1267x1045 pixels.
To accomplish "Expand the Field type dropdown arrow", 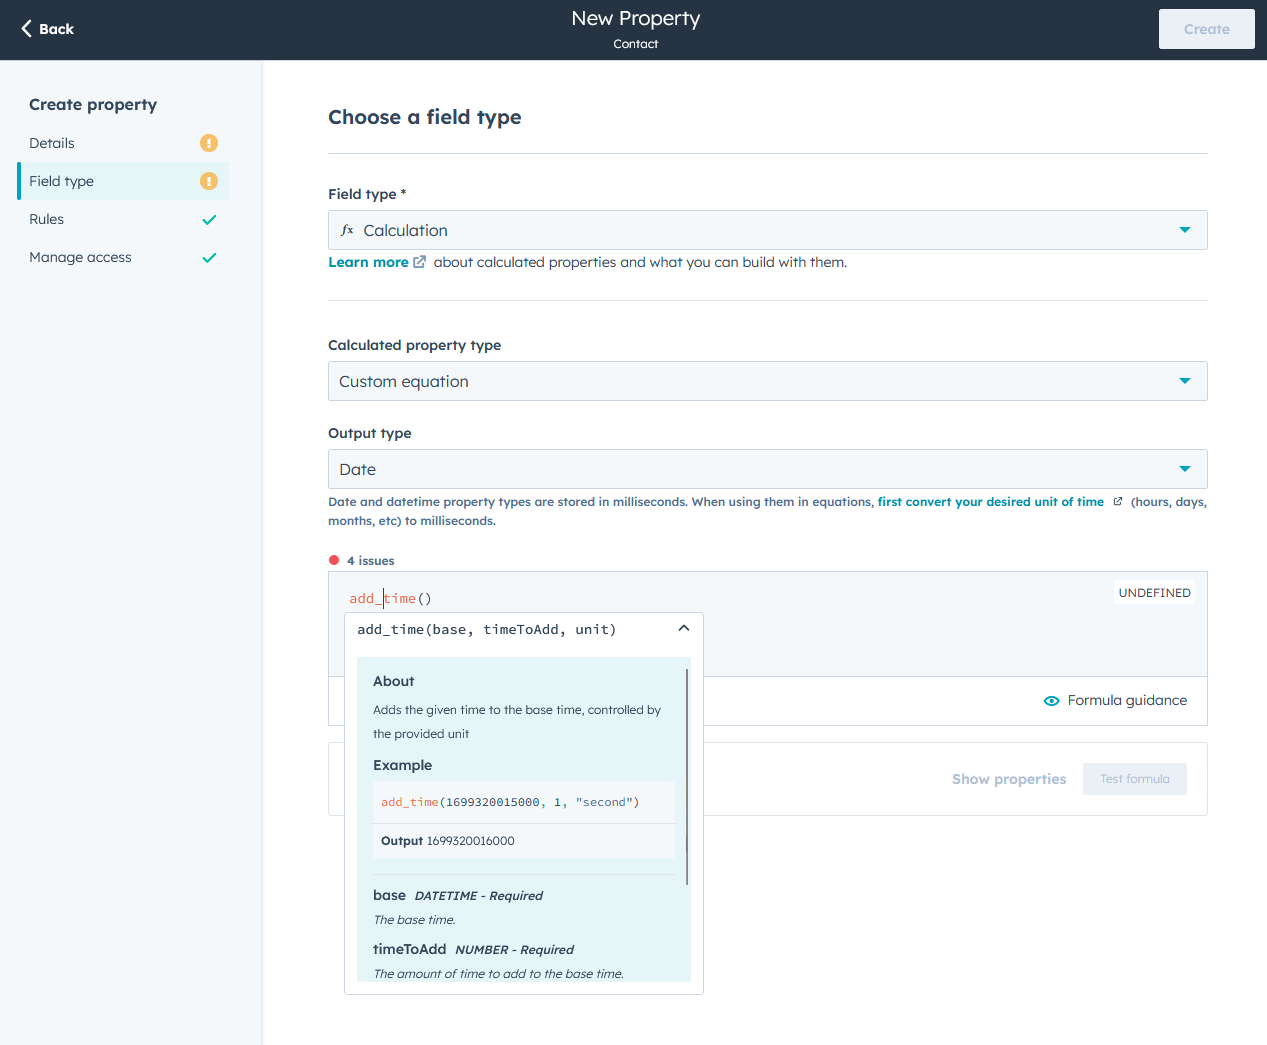I will [1184, 230].
